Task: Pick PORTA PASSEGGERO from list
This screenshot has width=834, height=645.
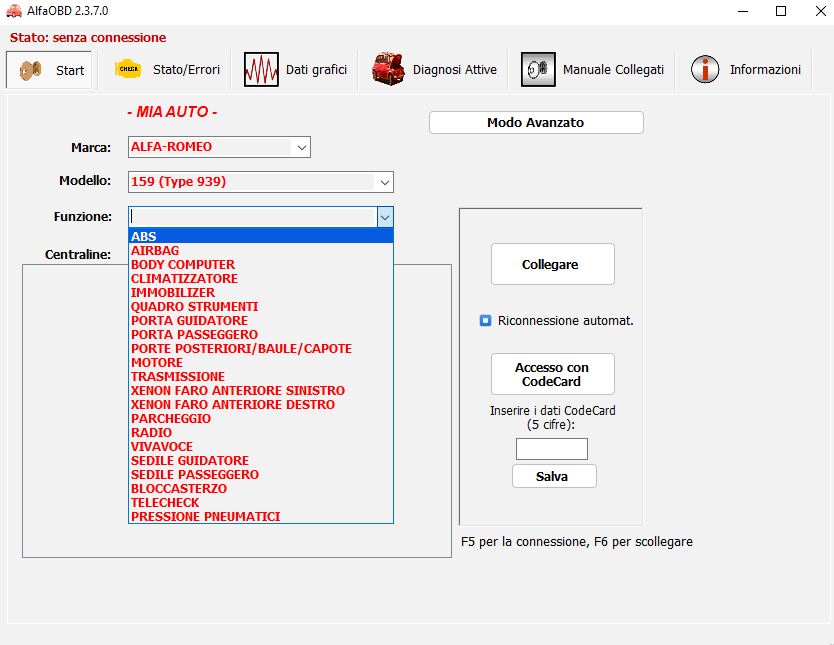Action: pyautogui.click(x=261, y=334)
